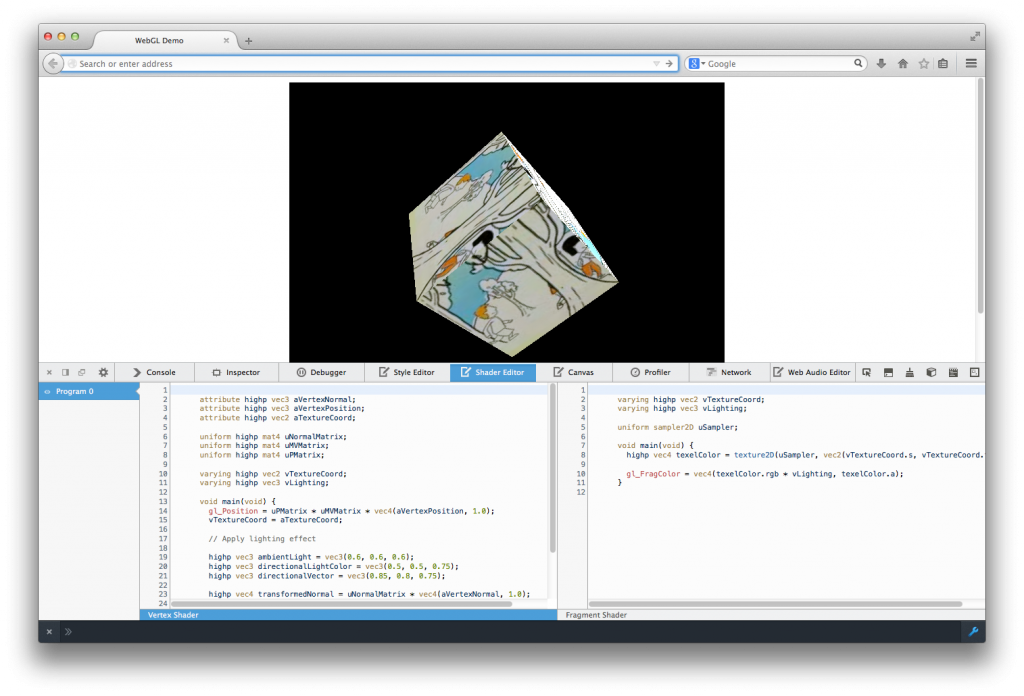
Task: Switch to the Inspector tab
Action: [x=236, y=372]
